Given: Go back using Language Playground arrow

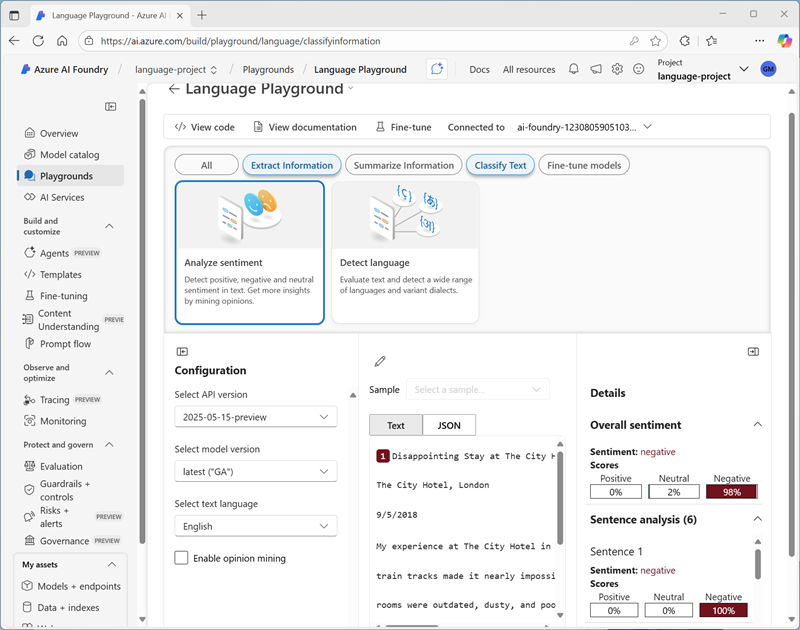Looking at the screenshot, I should pyautogui.click(x=174, y=89).
